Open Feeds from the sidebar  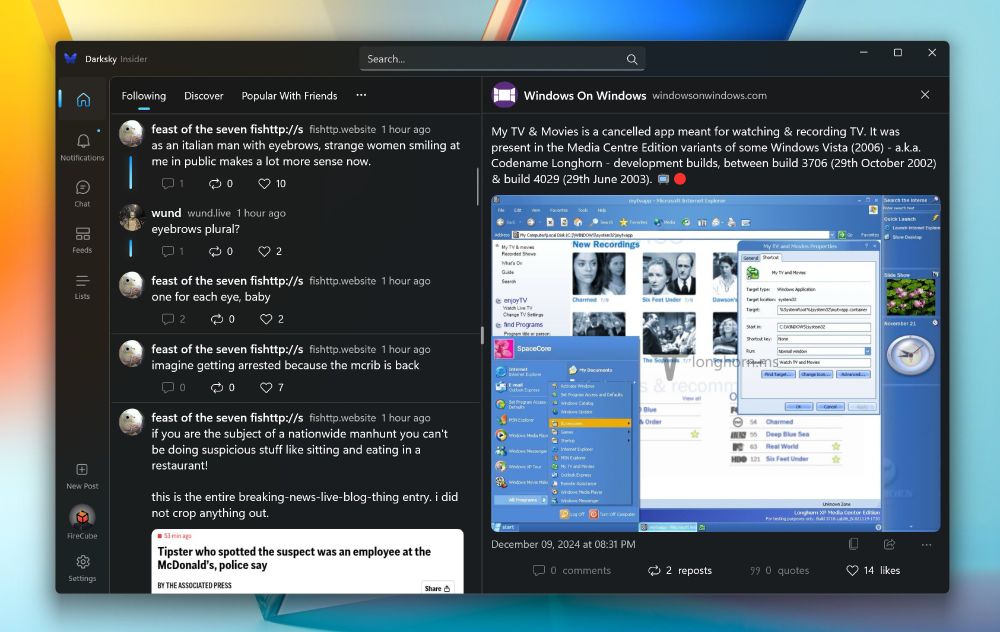tap(82, 240)
